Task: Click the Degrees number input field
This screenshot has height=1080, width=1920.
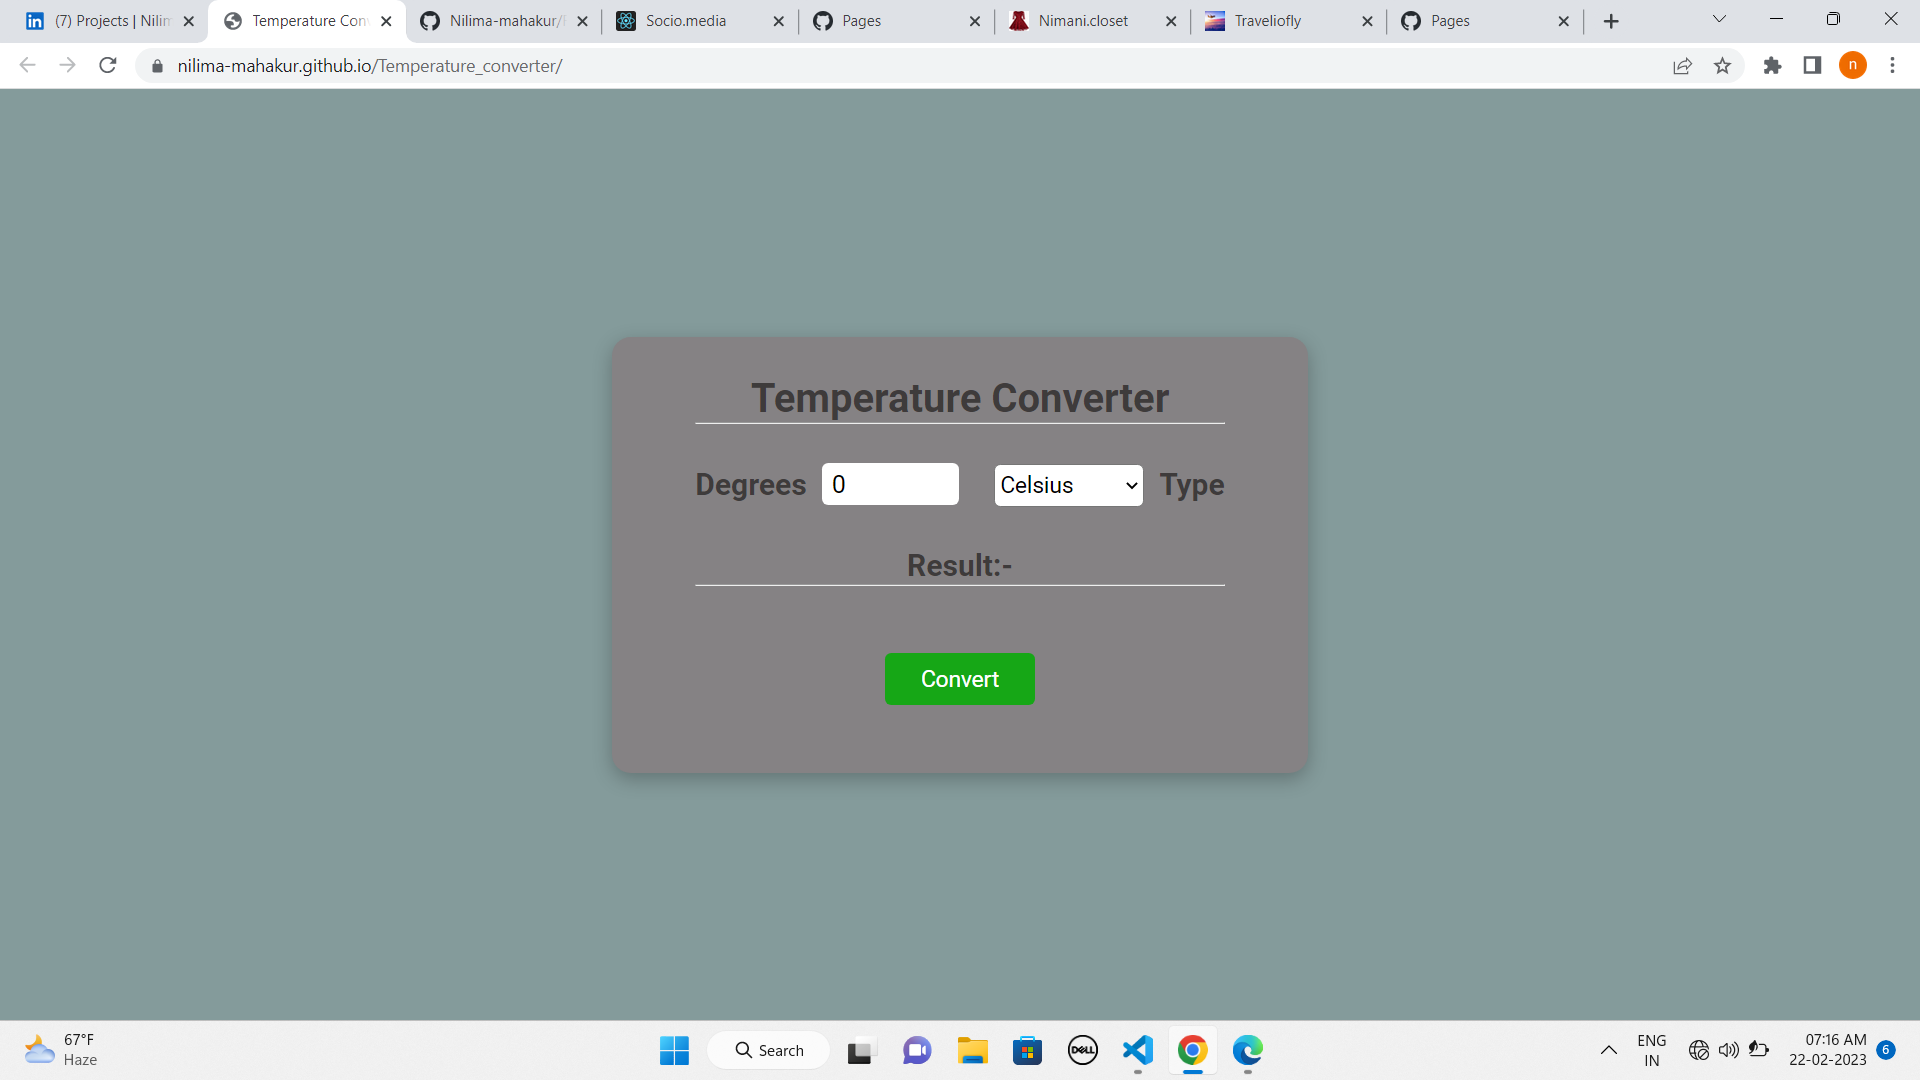Action: (890, 484)
